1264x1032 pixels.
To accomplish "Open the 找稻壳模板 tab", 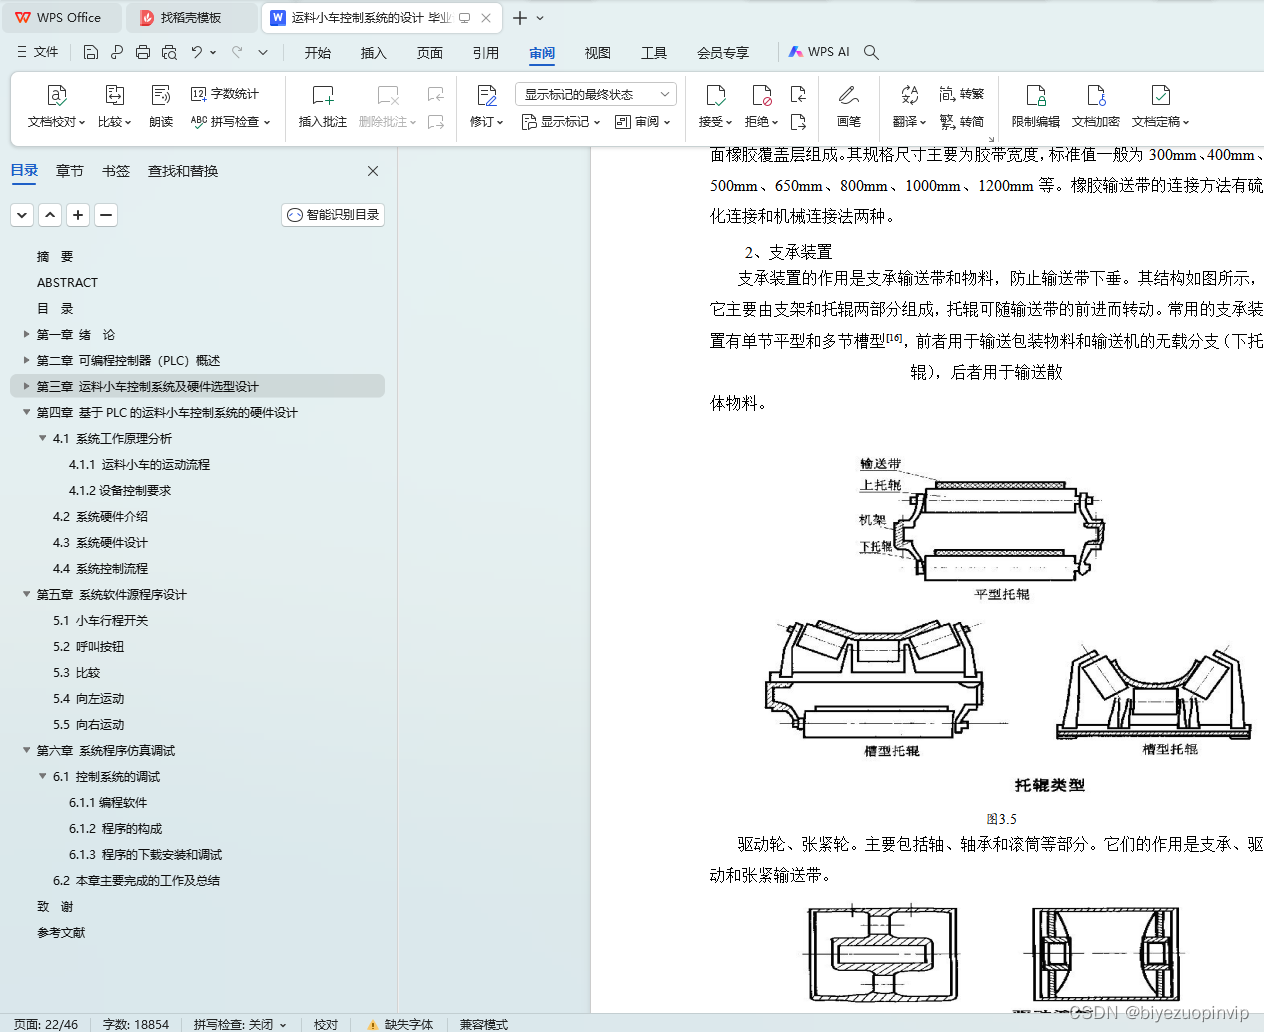I will (x=190, y=18).
